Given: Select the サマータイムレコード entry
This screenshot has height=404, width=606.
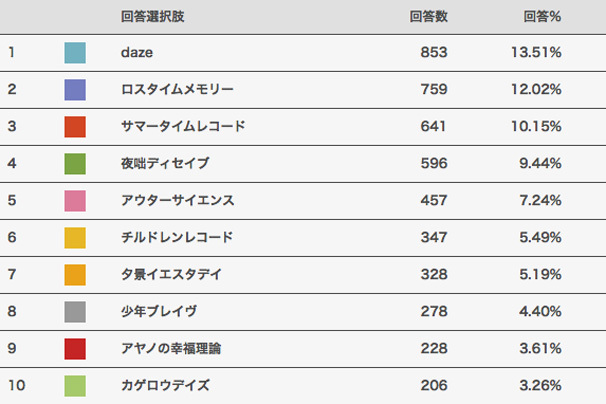Looking at the screenshot, I should click(182, 127).
